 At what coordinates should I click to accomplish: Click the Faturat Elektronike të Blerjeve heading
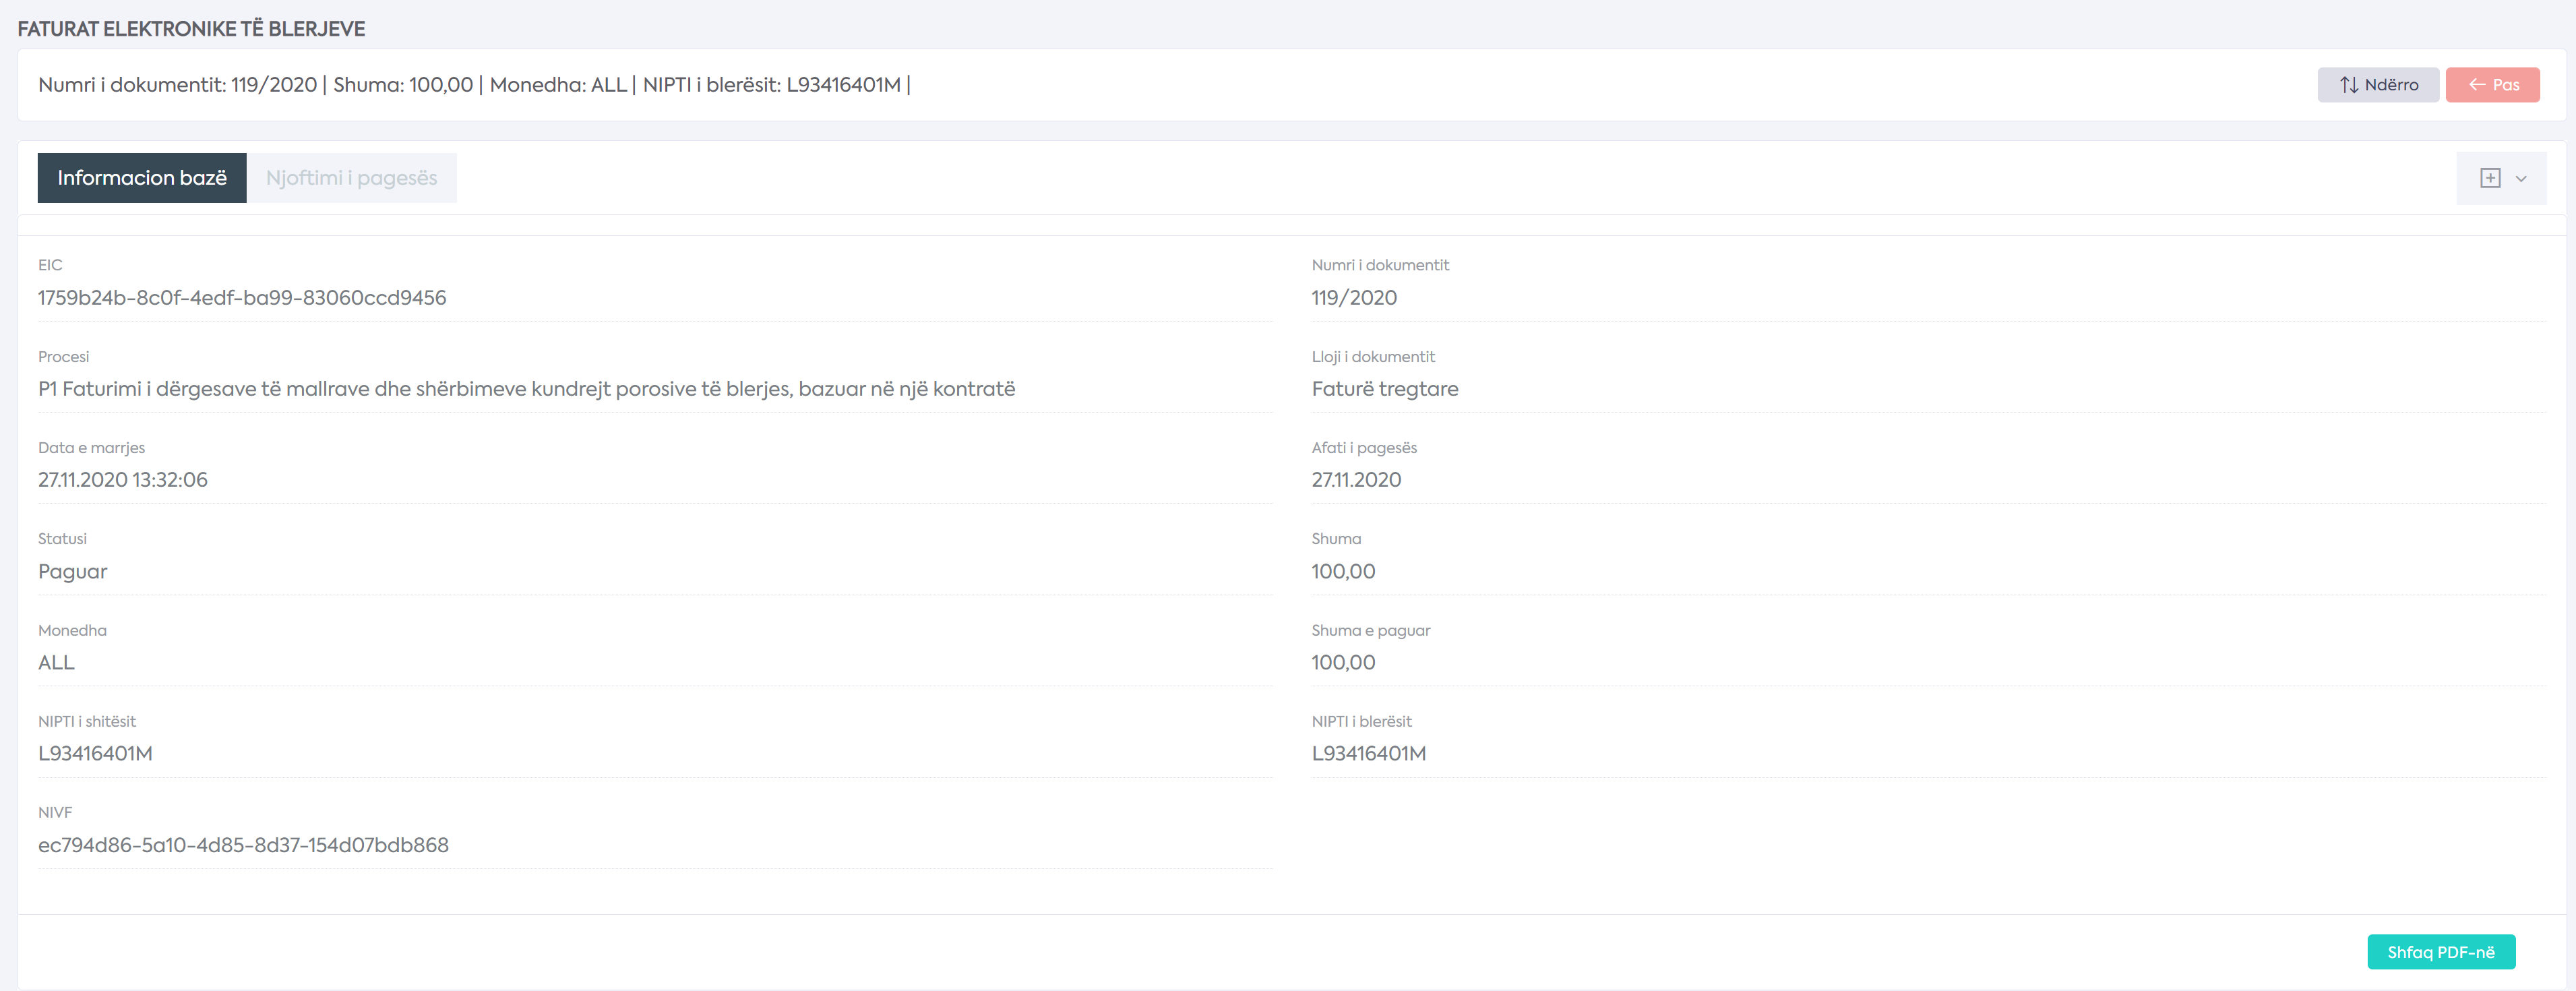[191, 29]
